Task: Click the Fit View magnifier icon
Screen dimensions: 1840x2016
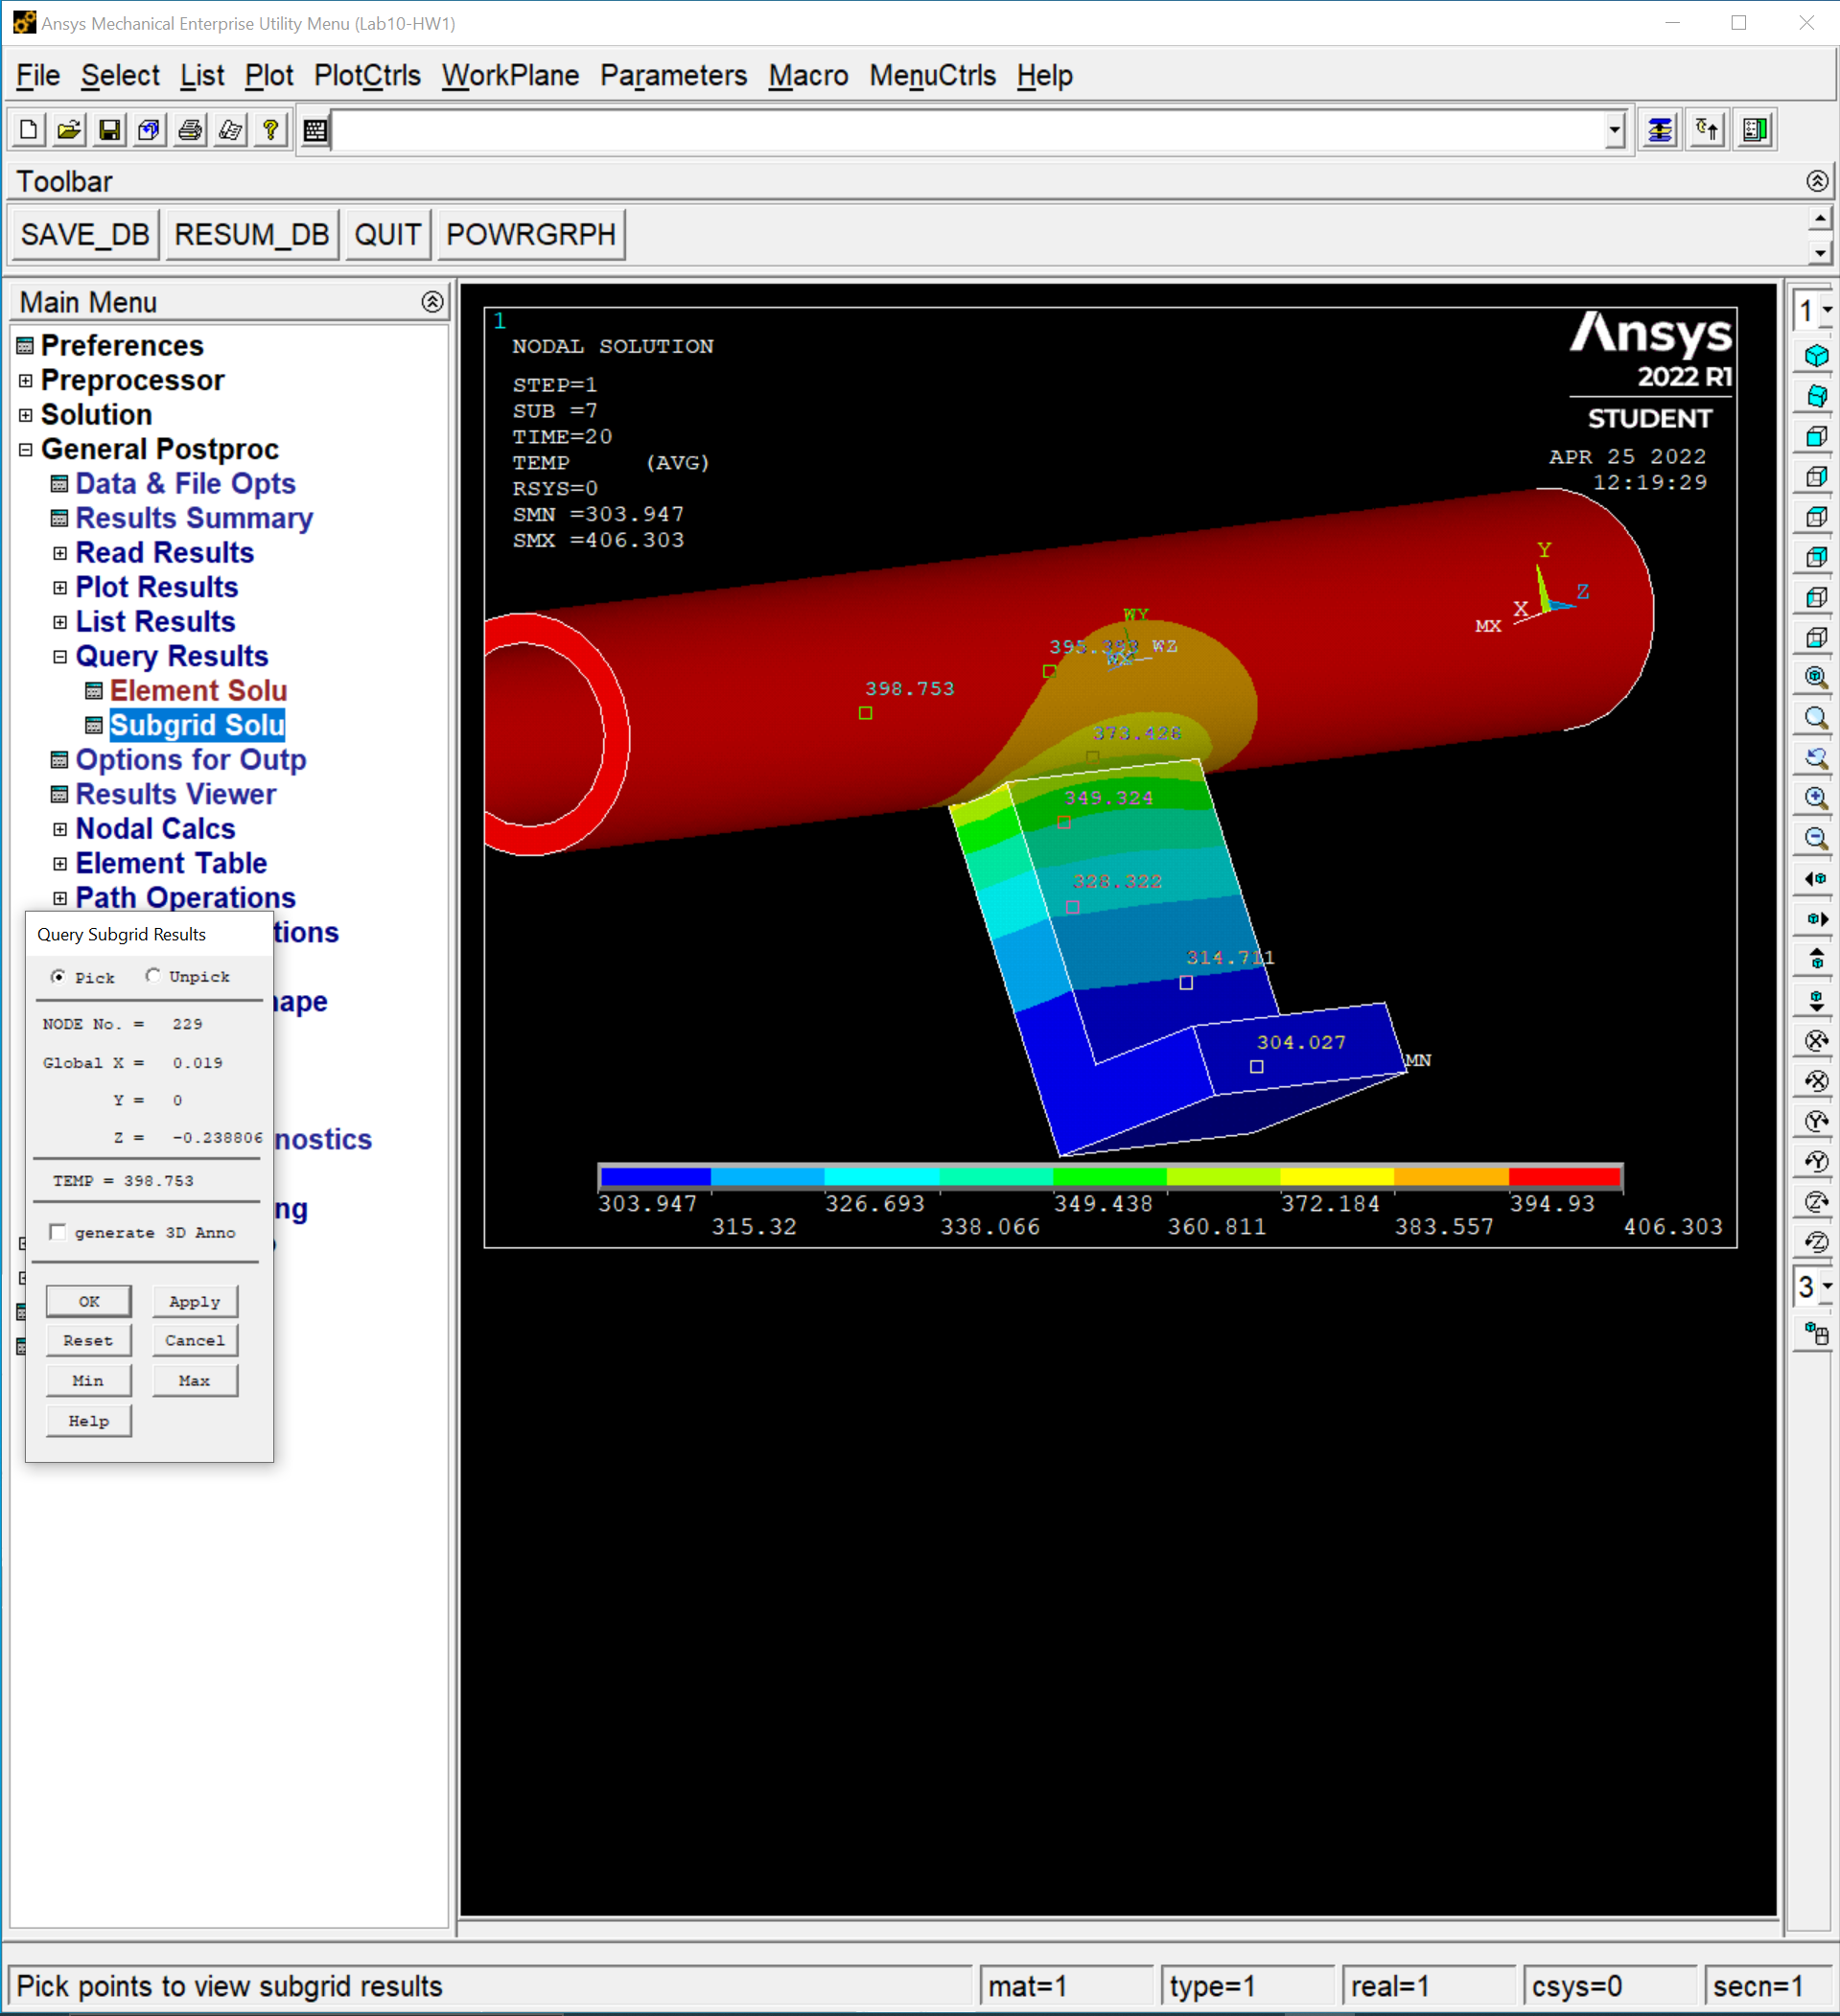Action: tap(1816, 677)
